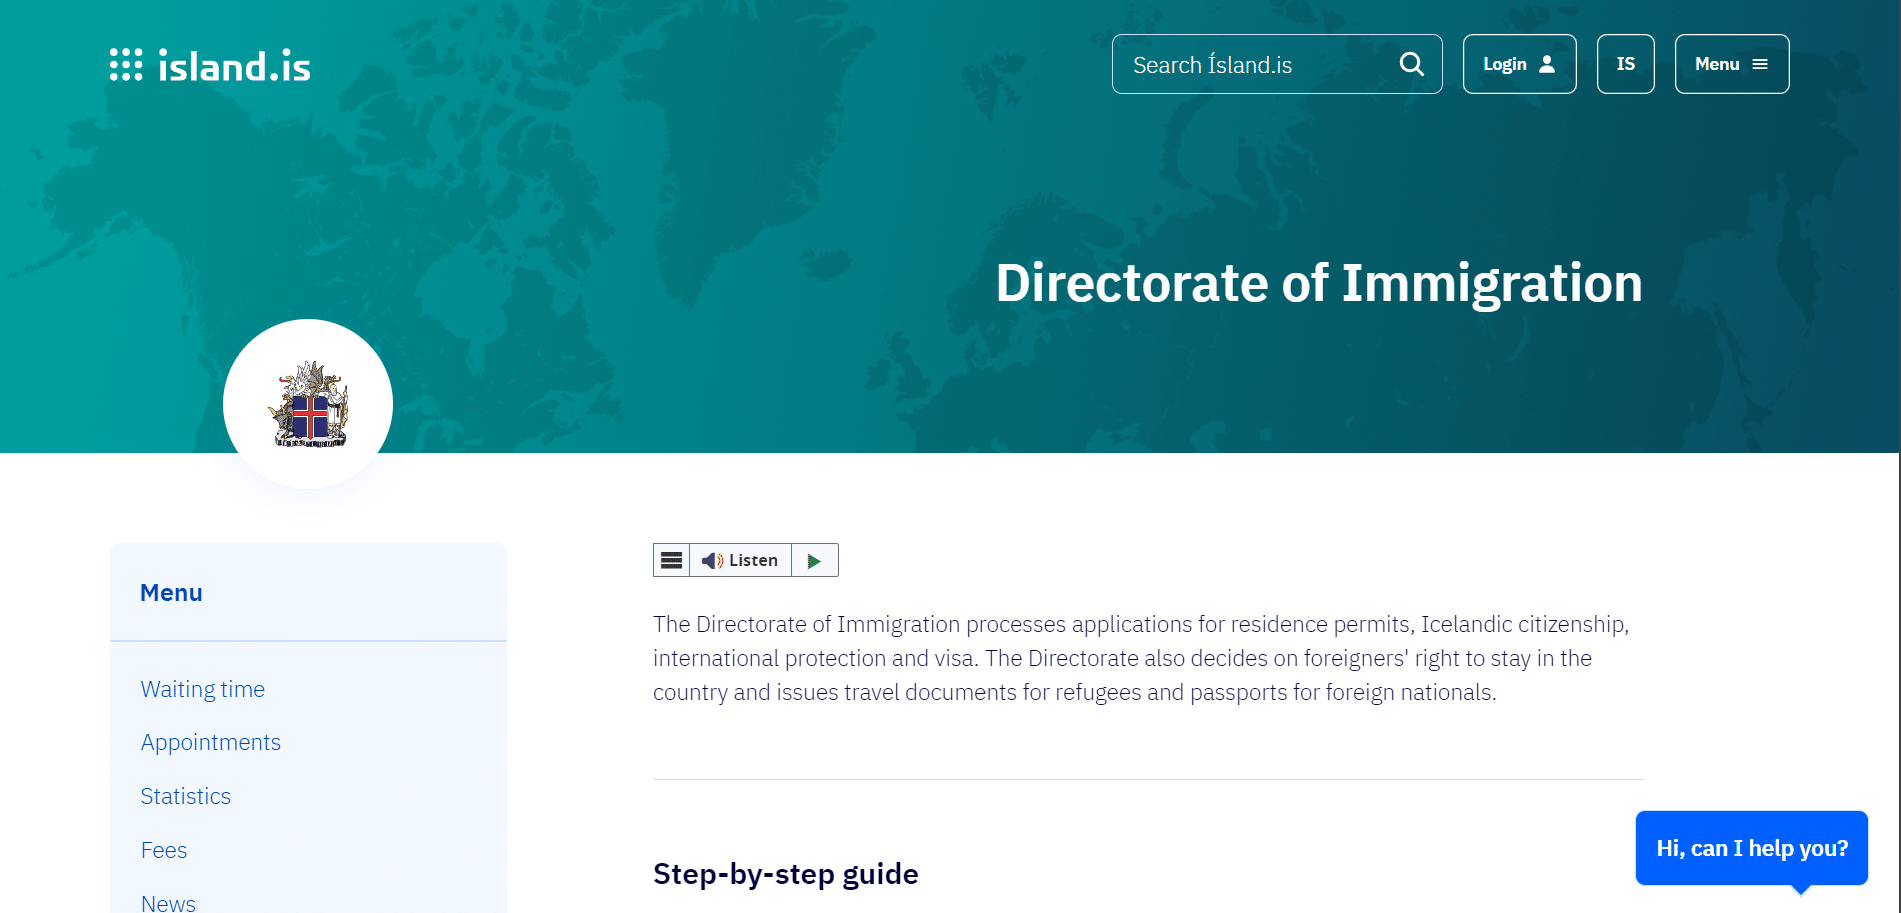Click the Iceland coat of arms logo

click(x=308, y=404)
